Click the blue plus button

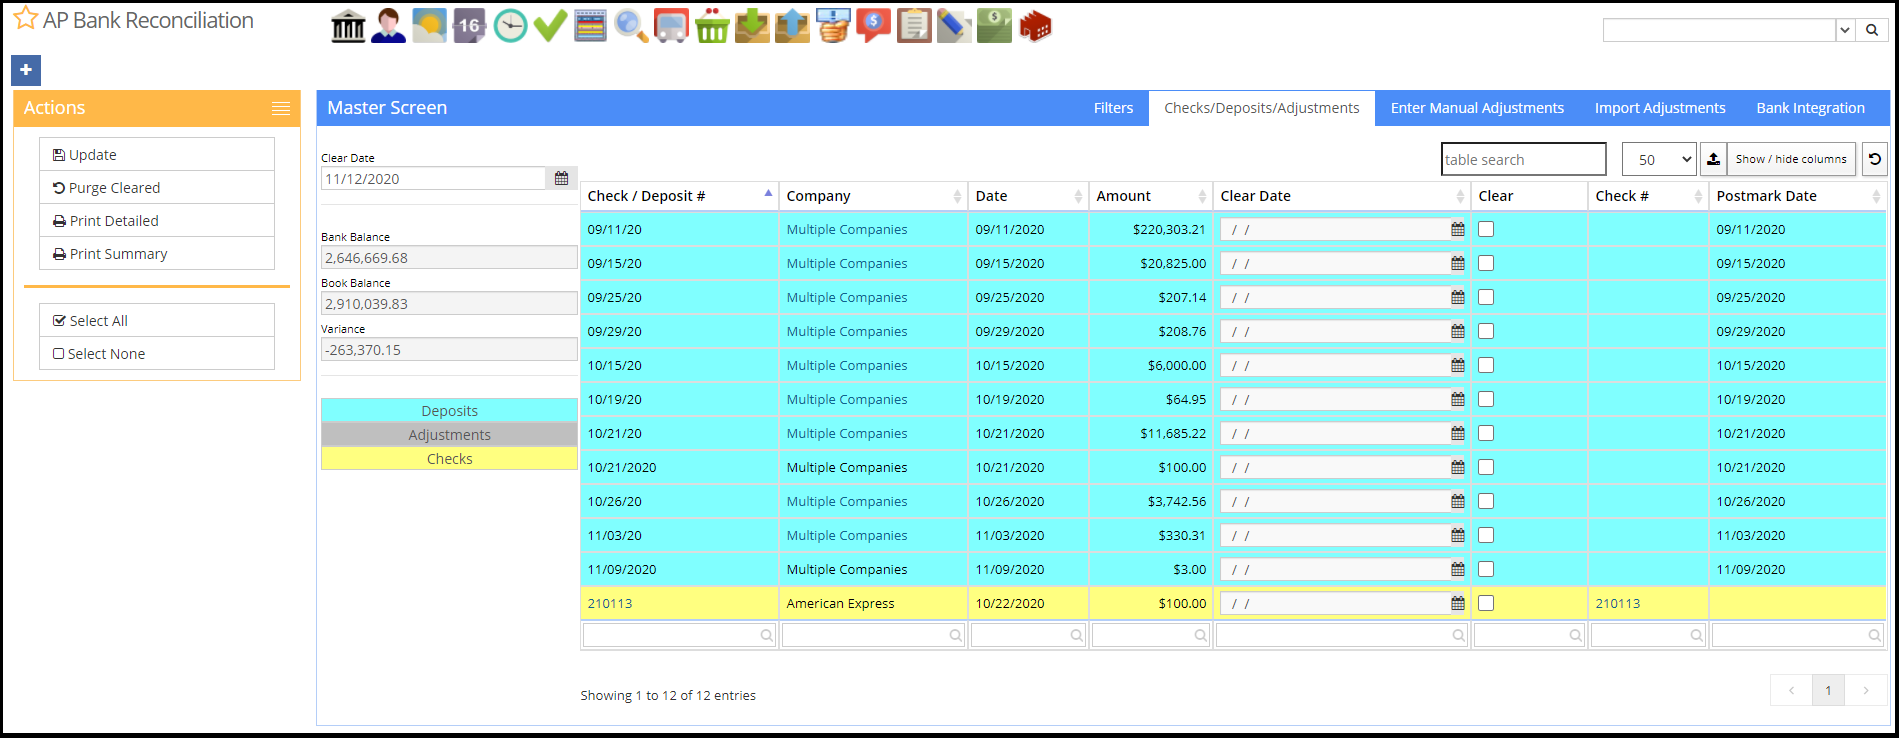[26, 70]
